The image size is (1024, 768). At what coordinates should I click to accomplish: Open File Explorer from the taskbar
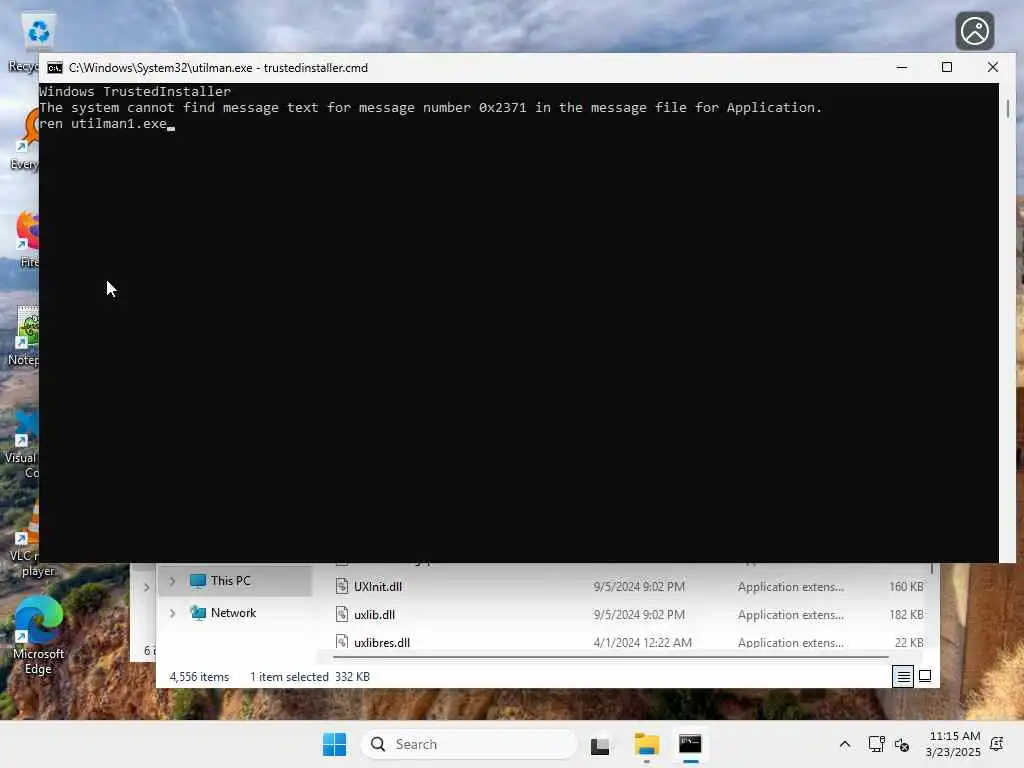click(647, 744)
